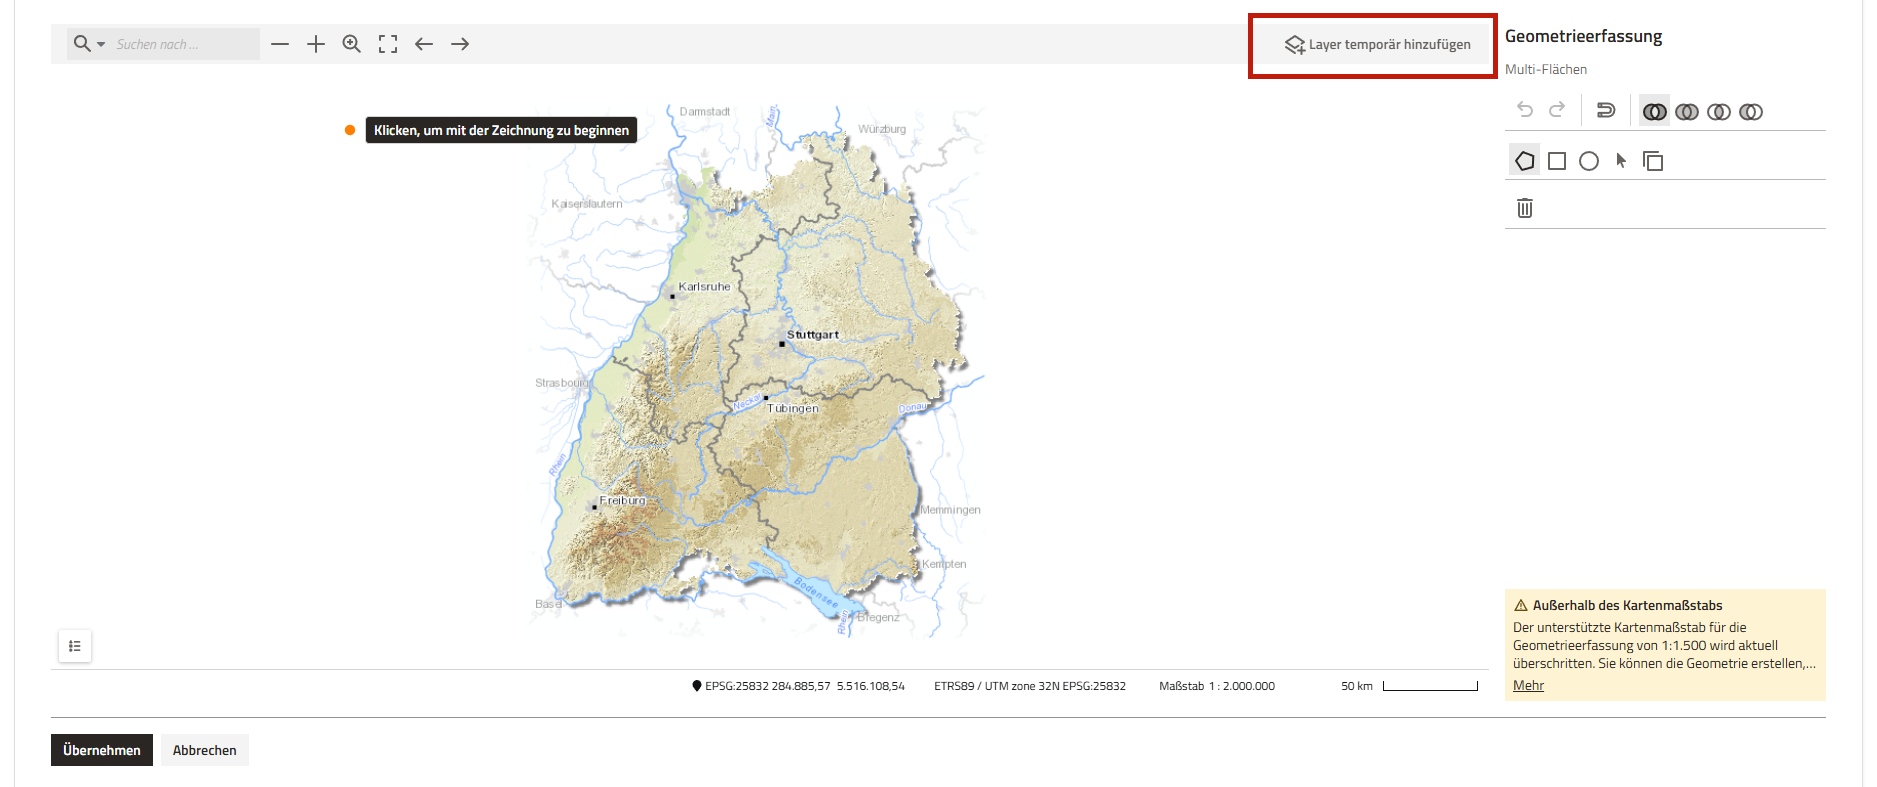The width and height of the screenshot is (1877, 787).
Task: Enable the first overlapping-circles geometry mode
Action: [1655, 112]
